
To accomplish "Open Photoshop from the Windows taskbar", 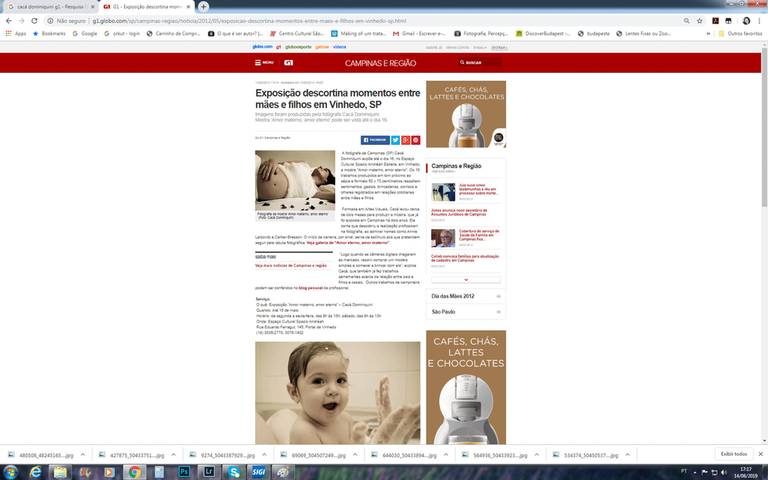I will (184, 470).
